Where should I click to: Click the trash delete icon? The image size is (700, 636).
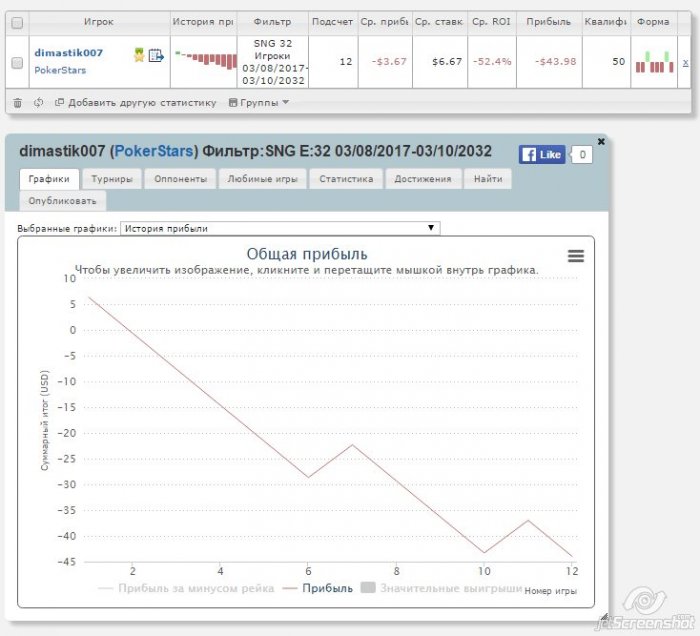[x=17, y=103]
